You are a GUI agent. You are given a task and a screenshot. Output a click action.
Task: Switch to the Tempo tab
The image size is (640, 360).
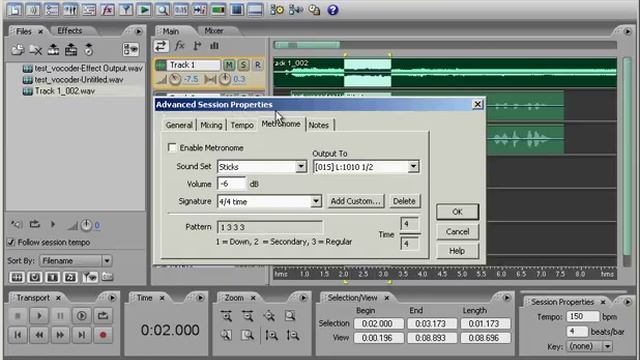[242, 125]
